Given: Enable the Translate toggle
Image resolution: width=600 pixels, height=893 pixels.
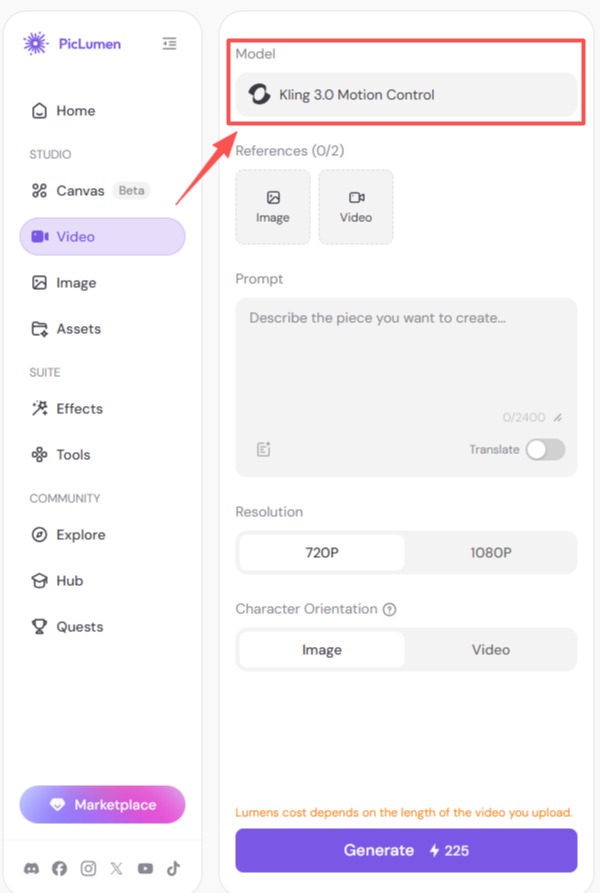Looking at the screenshot, I should (x=545, y=449).
